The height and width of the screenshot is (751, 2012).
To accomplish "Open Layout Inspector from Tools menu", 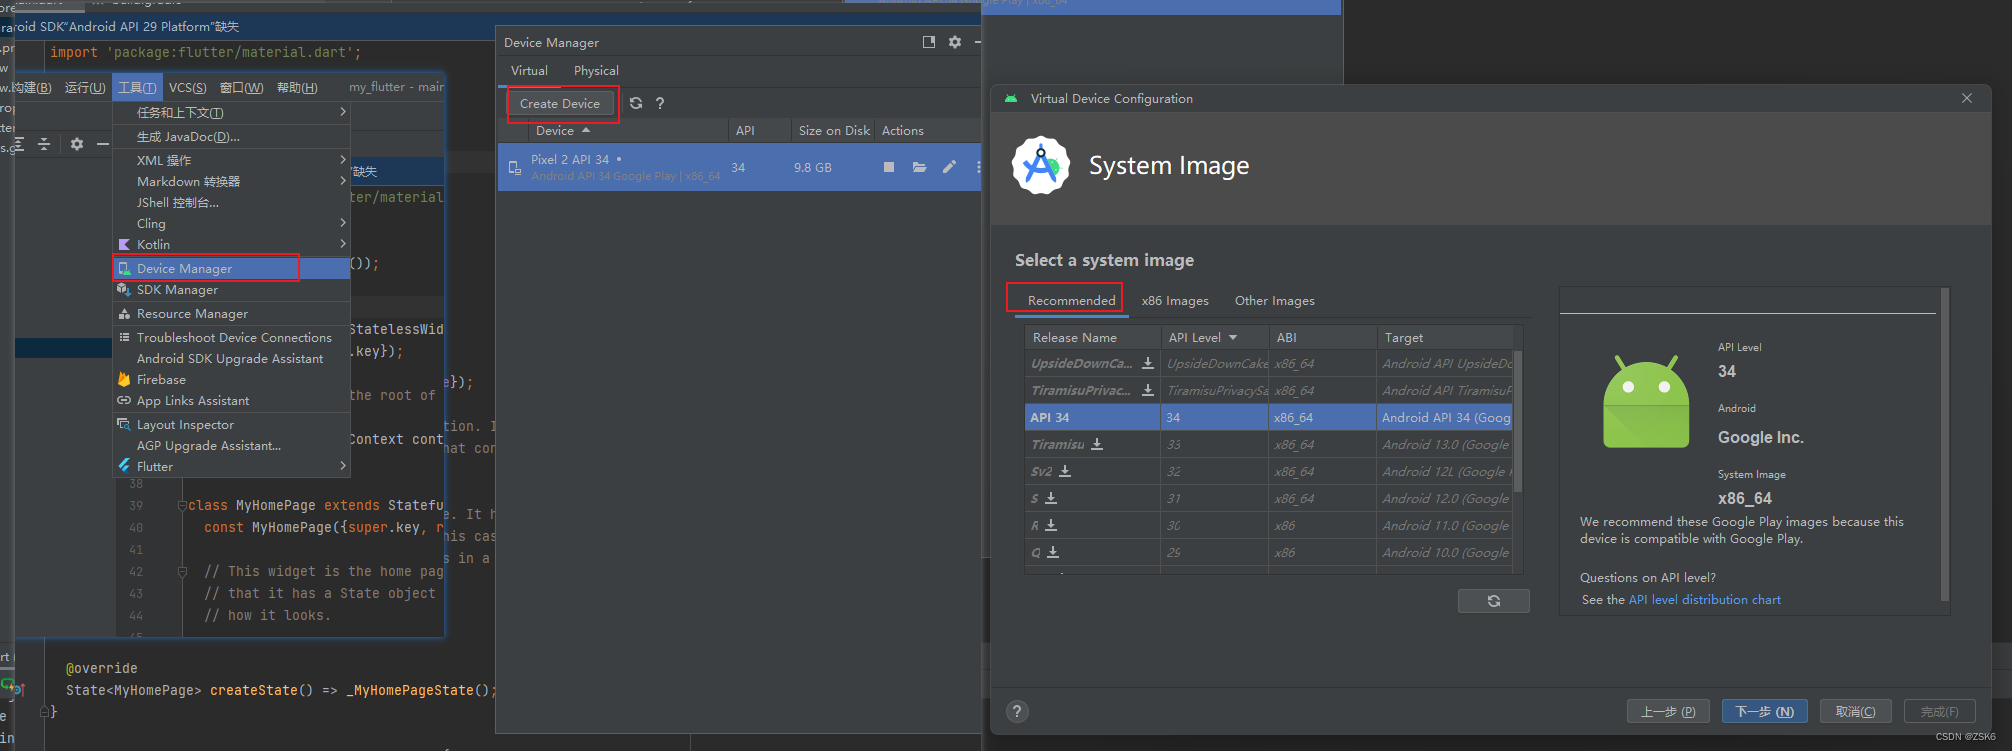I will pos(232,424).
